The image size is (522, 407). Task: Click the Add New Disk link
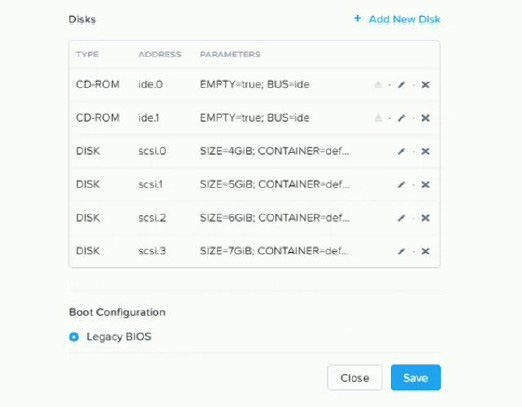404,19
